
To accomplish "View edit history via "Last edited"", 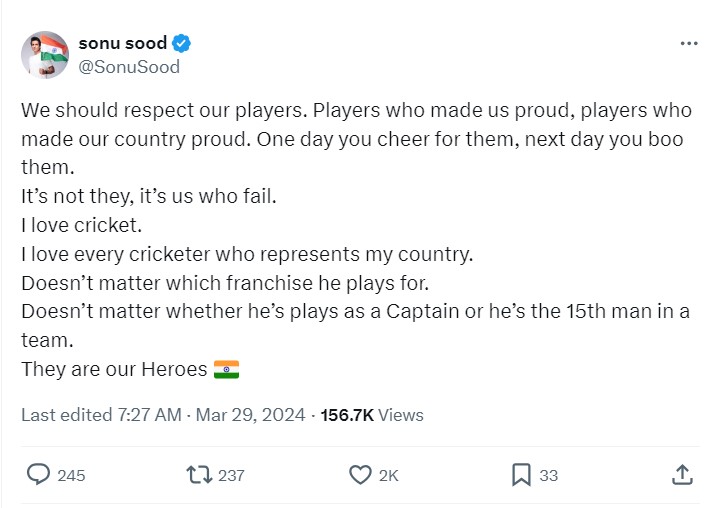I will click(x=64, y=414).
